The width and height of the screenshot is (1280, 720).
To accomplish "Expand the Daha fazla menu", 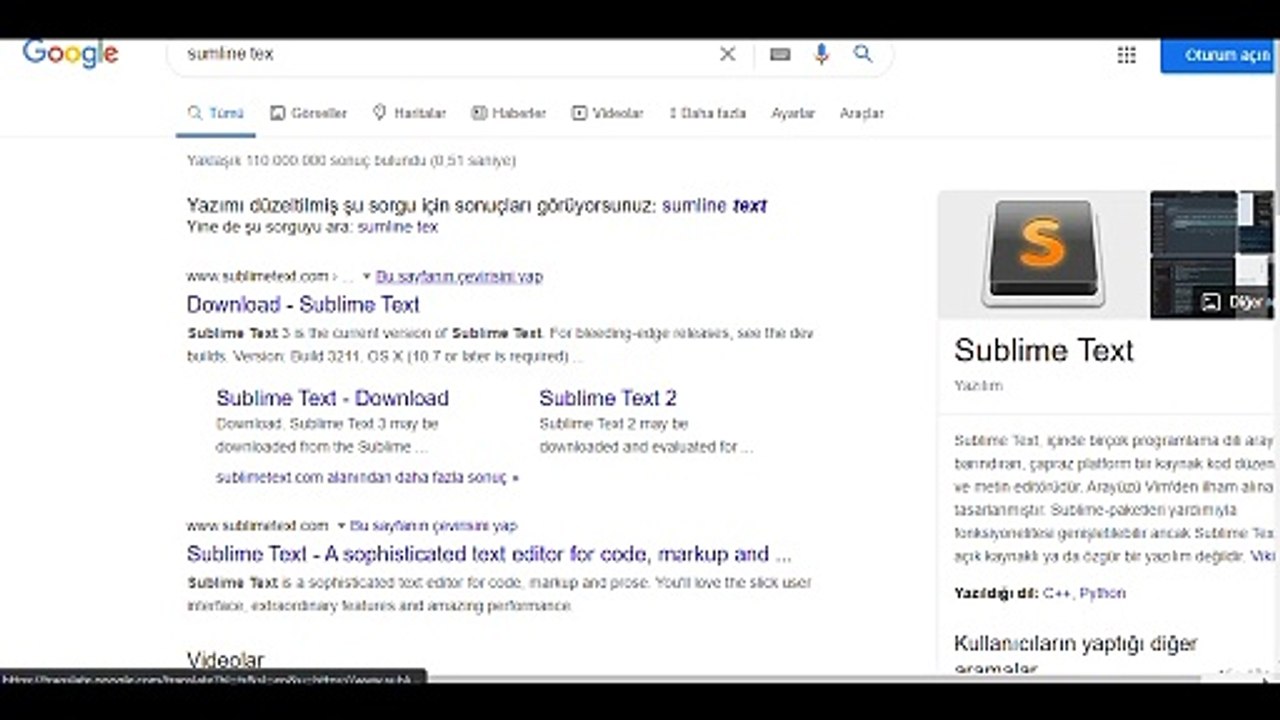I will point(707,113).
